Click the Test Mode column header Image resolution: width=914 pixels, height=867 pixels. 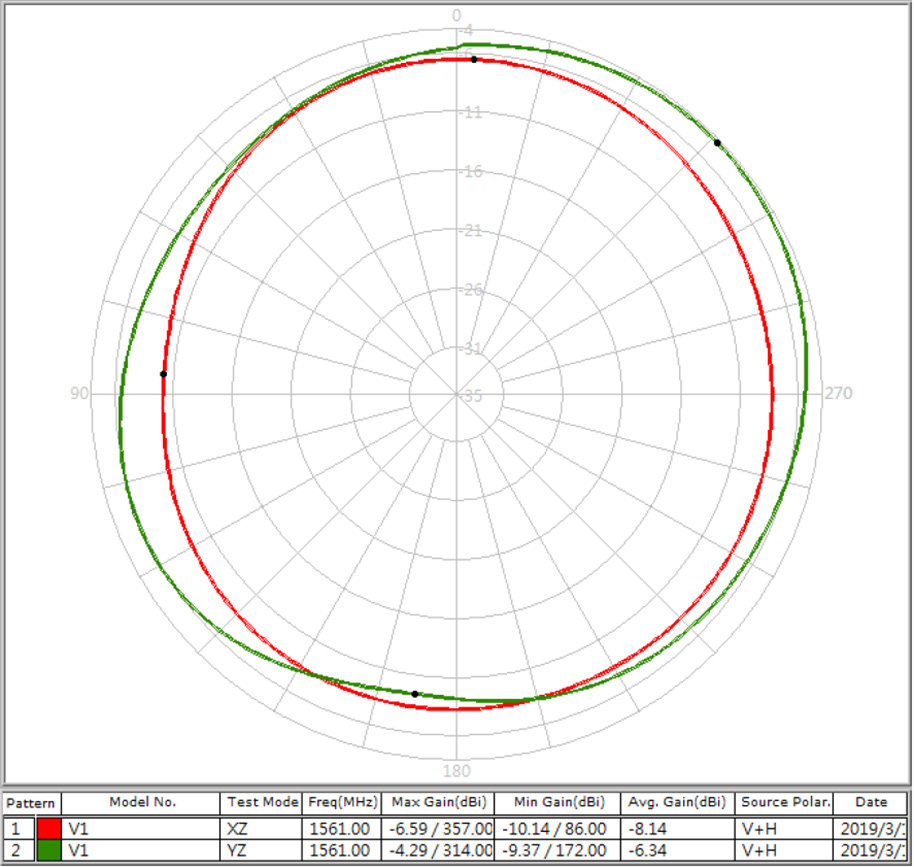262,802
